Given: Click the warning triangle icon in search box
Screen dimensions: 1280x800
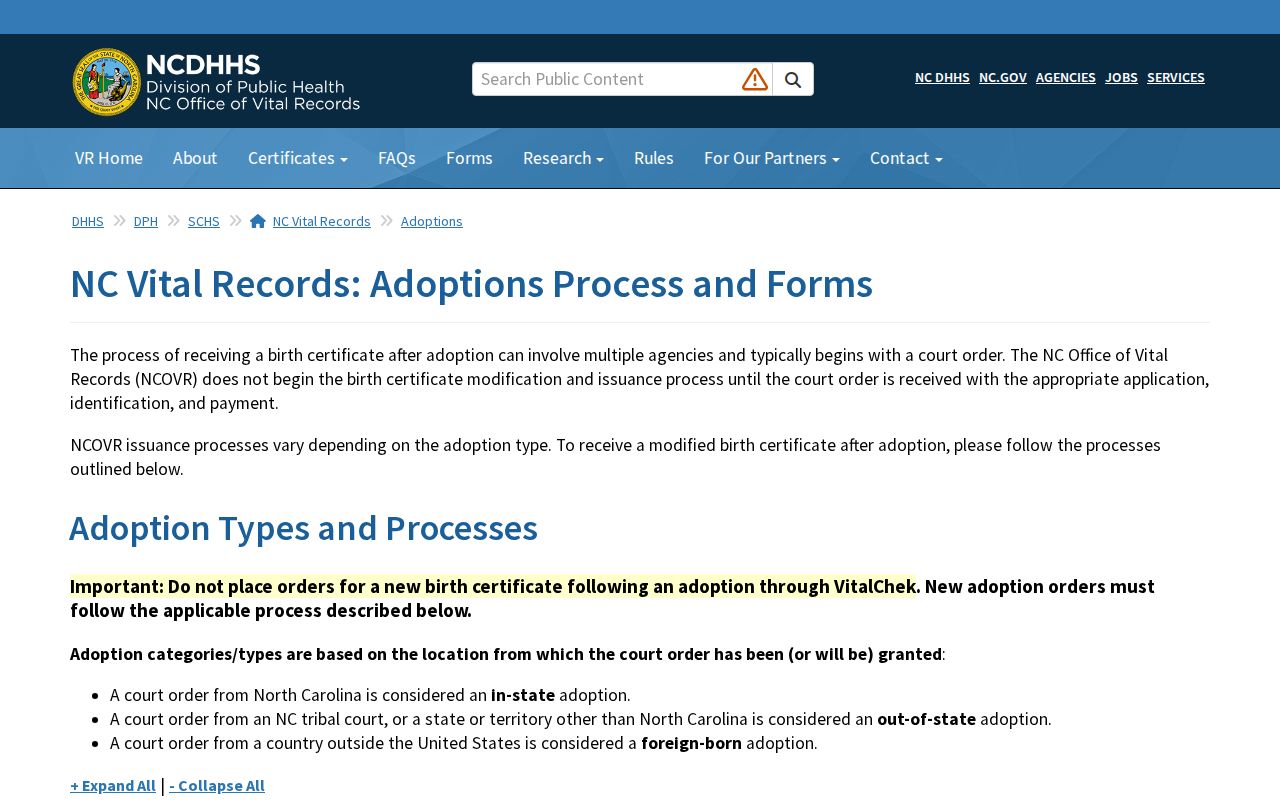Looking at the screenshot, I should pos(755,79).
